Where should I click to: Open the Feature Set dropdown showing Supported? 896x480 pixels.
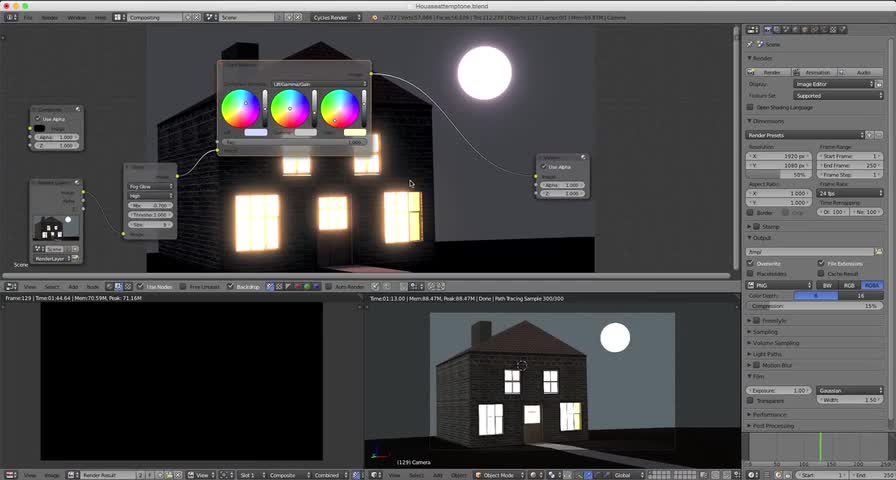[838, 95]
